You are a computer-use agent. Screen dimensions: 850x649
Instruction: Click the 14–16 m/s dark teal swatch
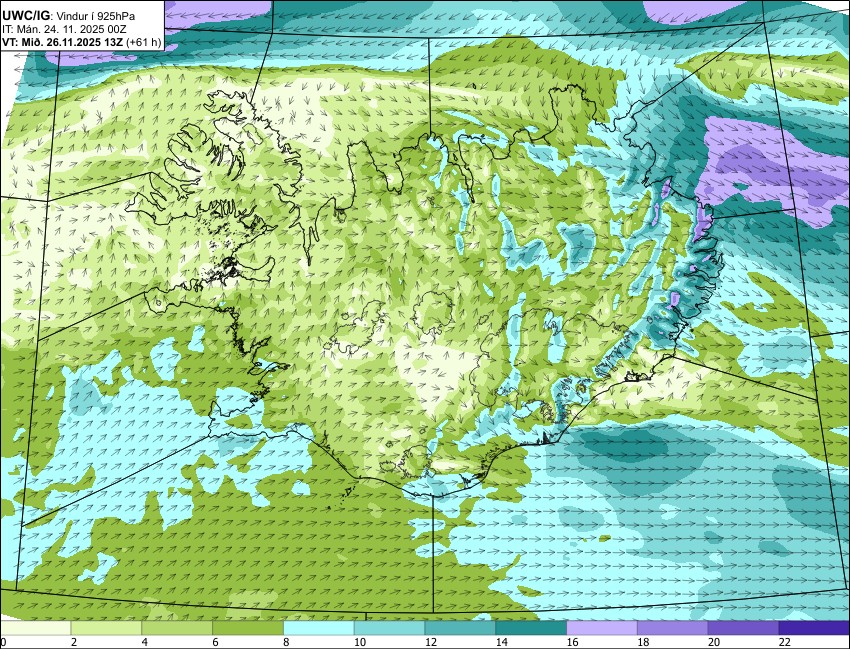(531, 628)
